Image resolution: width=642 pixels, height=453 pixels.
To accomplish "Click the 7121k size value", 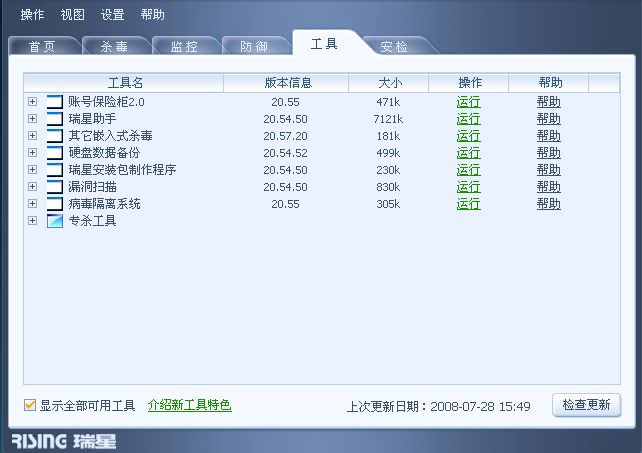I will [388, 119].
